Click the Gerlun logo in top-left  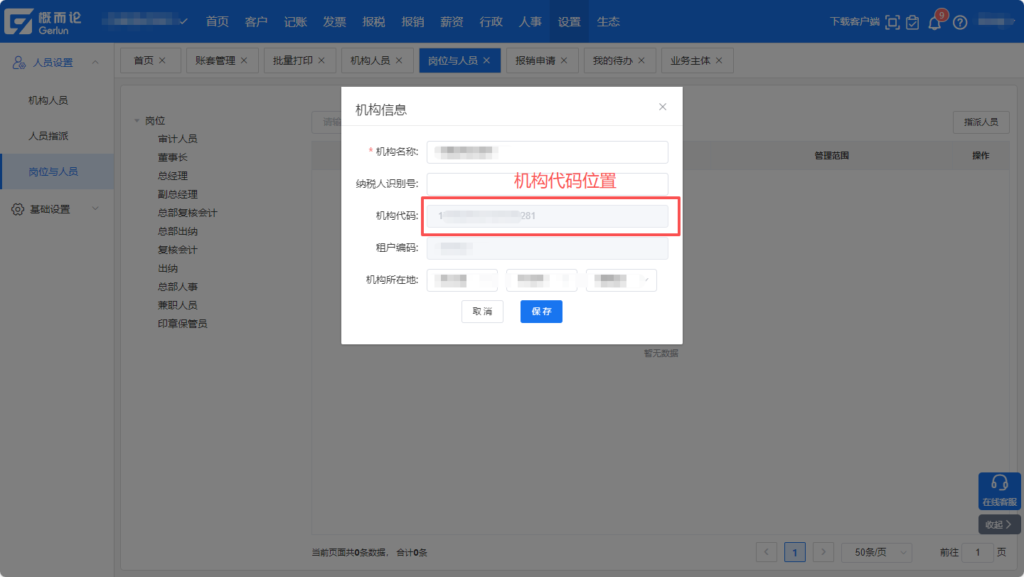pos(45,21)
